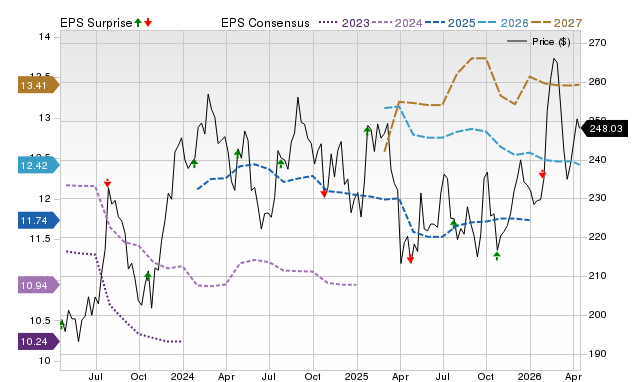Click the 2024 x-axis label
640x382 pixels.
[x=182, y=376]
